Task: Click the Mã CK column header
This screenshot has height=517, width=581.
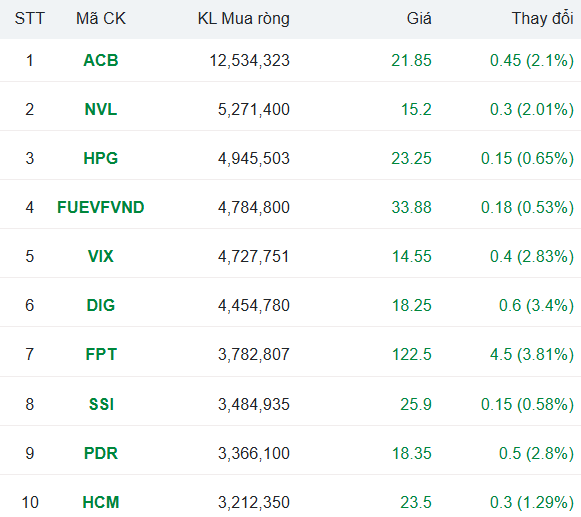Action: 101,19
